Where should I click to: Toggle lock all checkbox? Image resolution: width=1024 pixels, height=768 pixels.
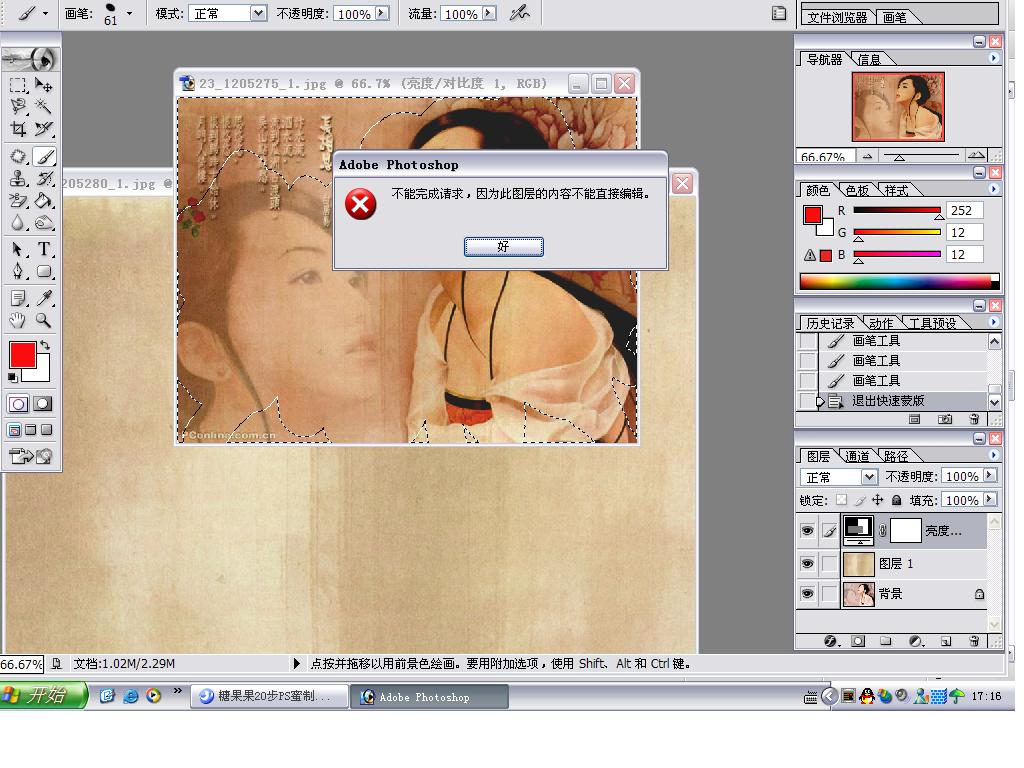[897, 500]
